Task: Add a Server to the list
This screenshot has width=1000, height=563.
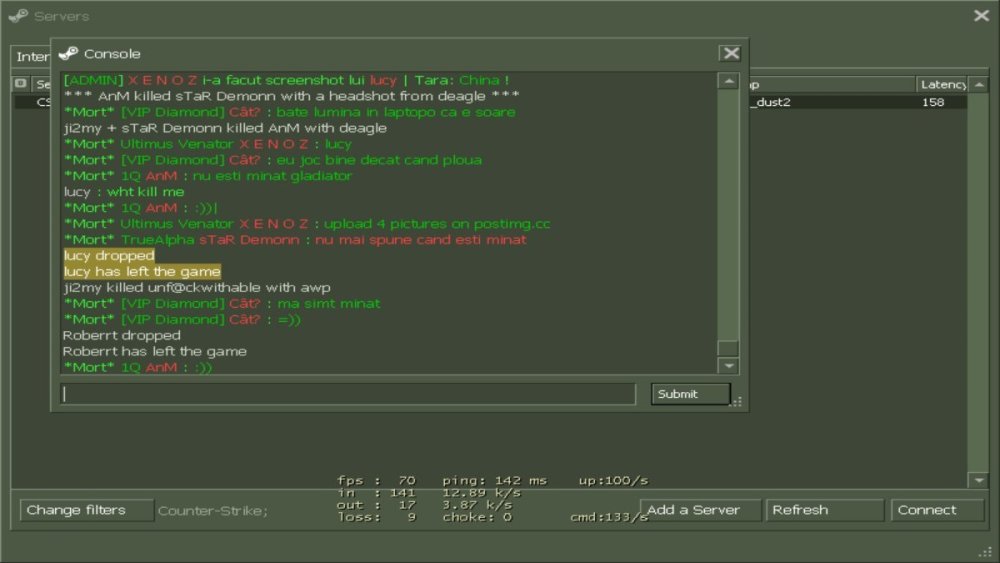Action: [700, 510]
